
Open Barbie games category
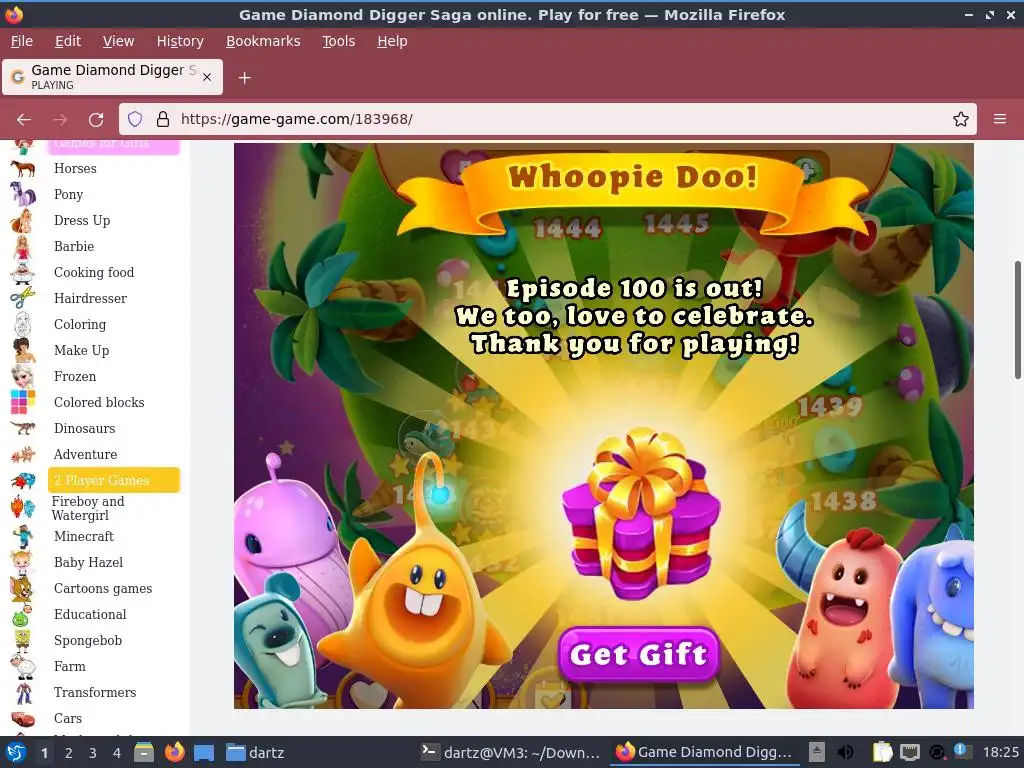[x=74, y=247]
